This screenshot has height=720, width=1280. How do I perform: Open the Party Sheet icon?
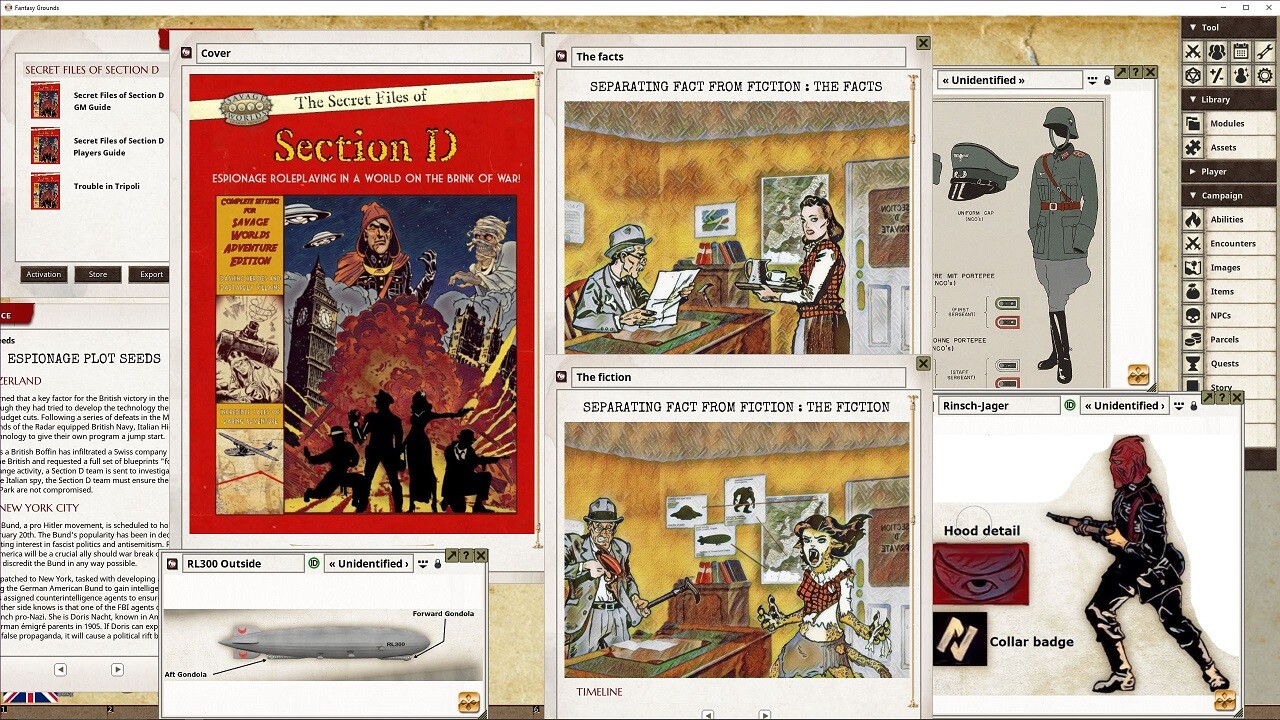[1217, 50]
